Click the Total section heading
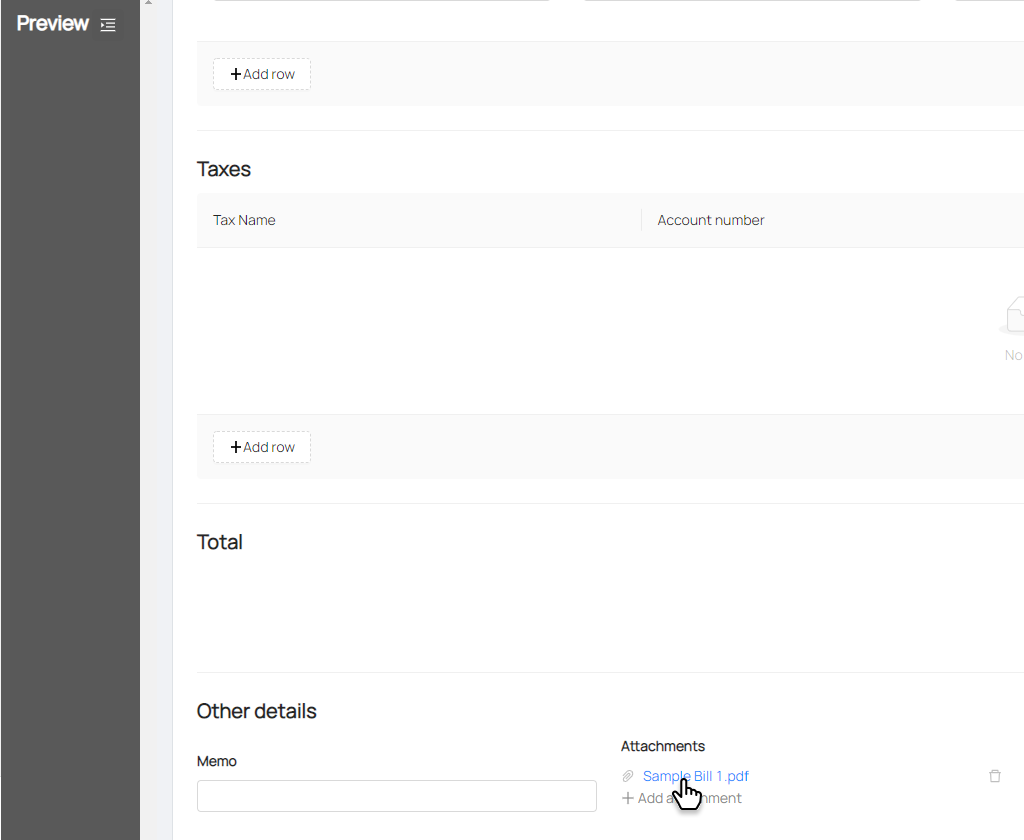 tap(220, 542)
